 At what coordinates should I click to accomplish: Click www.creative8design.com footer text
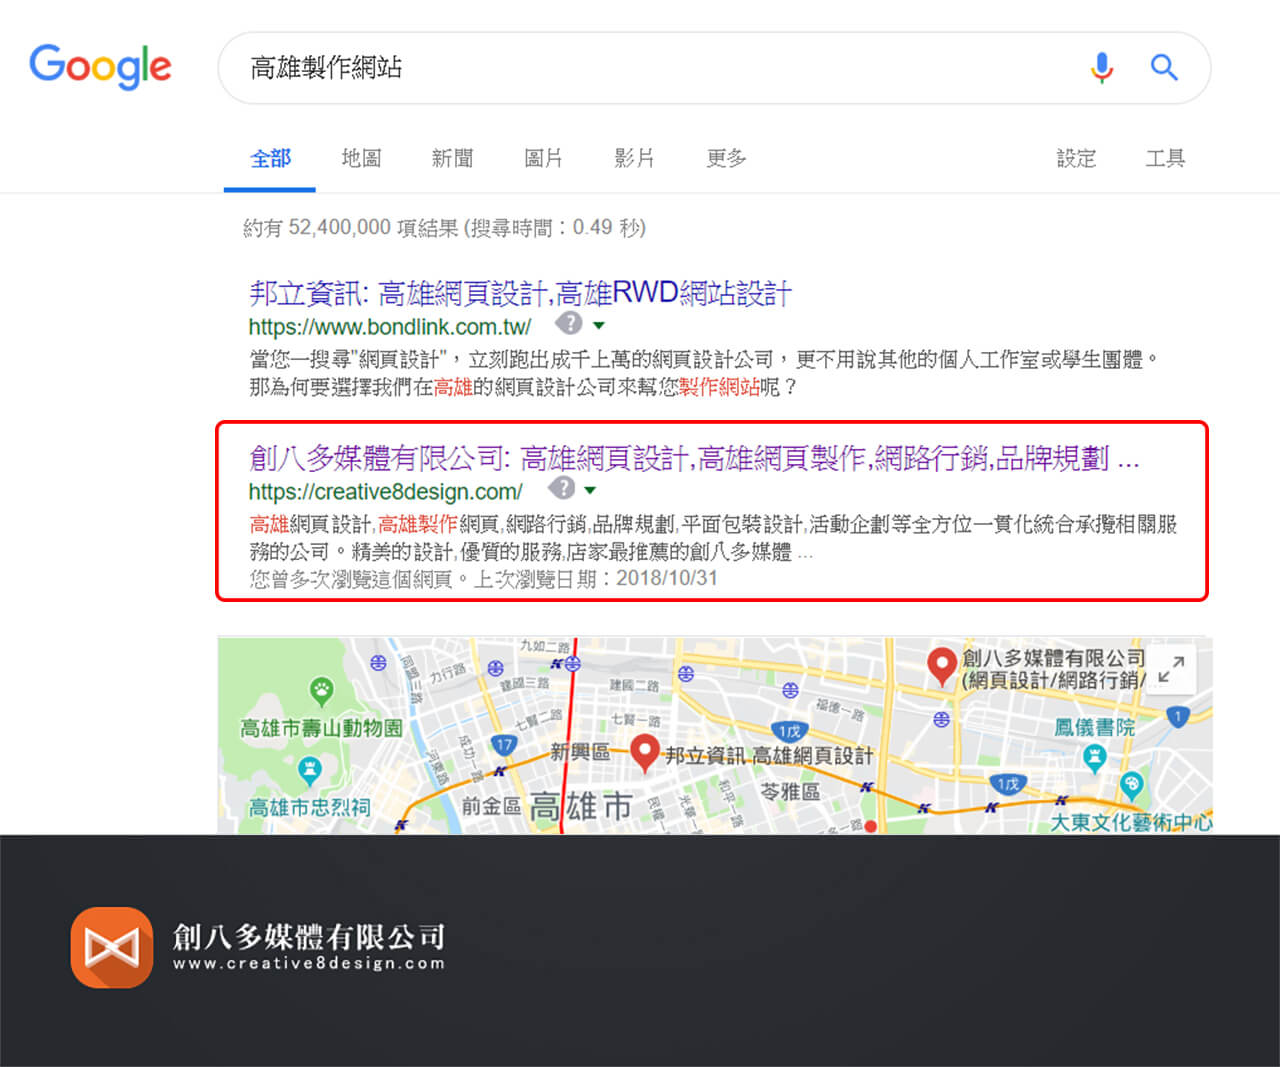(x=309, y=963)
